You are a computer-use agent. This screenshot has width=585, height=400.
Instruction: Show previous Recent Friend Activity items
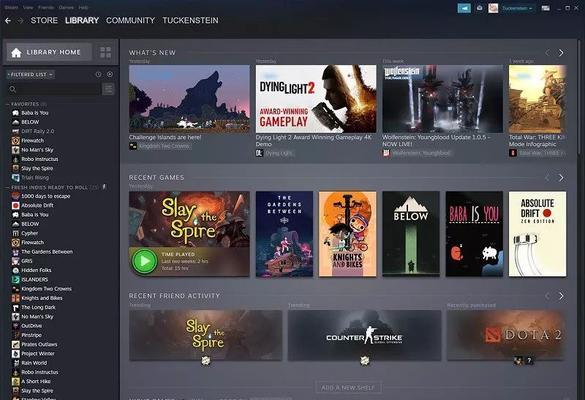pyautogui.click(x=547, y=296)
